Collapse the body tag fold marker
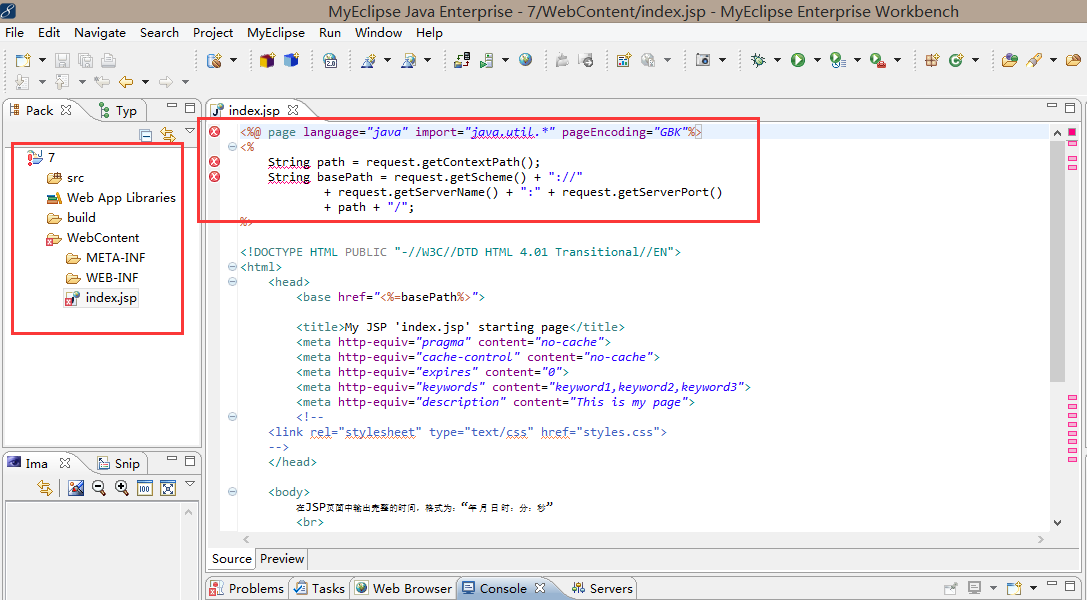Screen dimensions: 1087x600 (x=232, y=492)
